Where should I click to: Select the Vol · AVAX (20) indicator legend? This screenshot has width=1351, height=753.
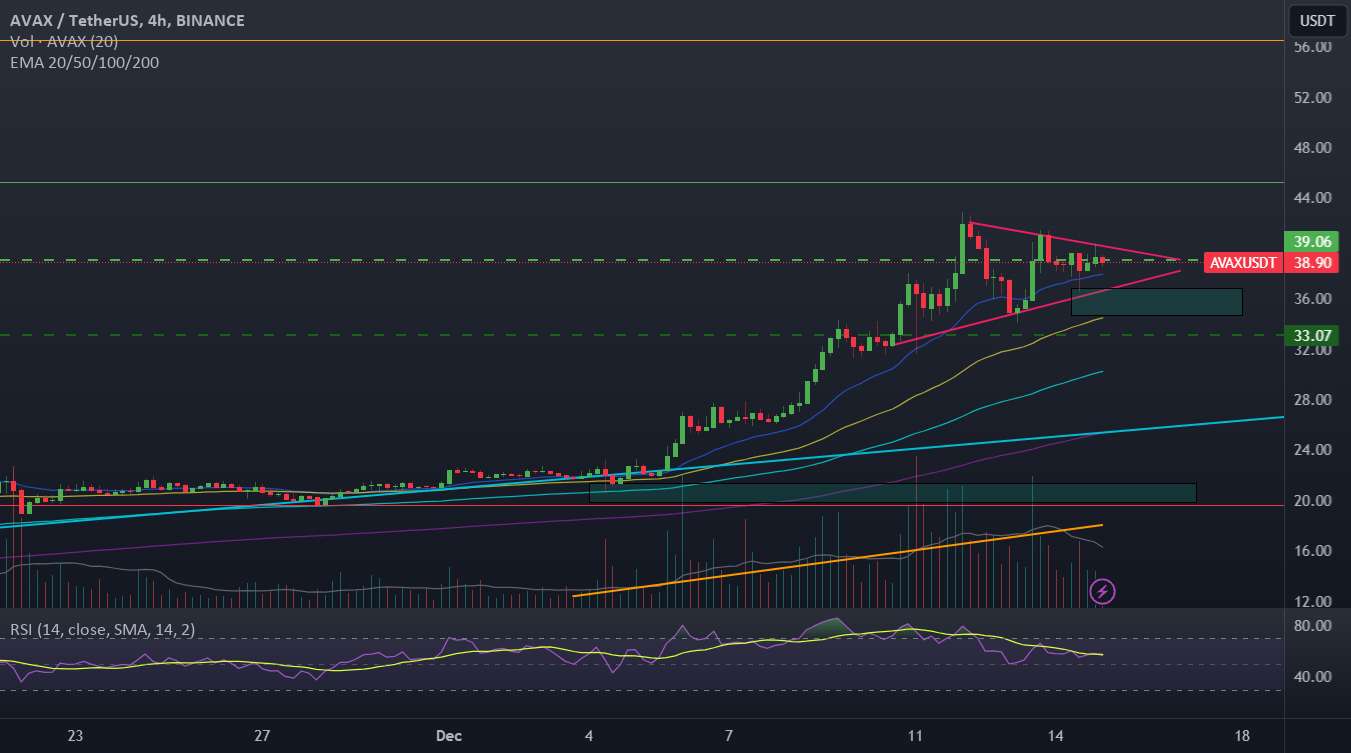click(62, 42)
